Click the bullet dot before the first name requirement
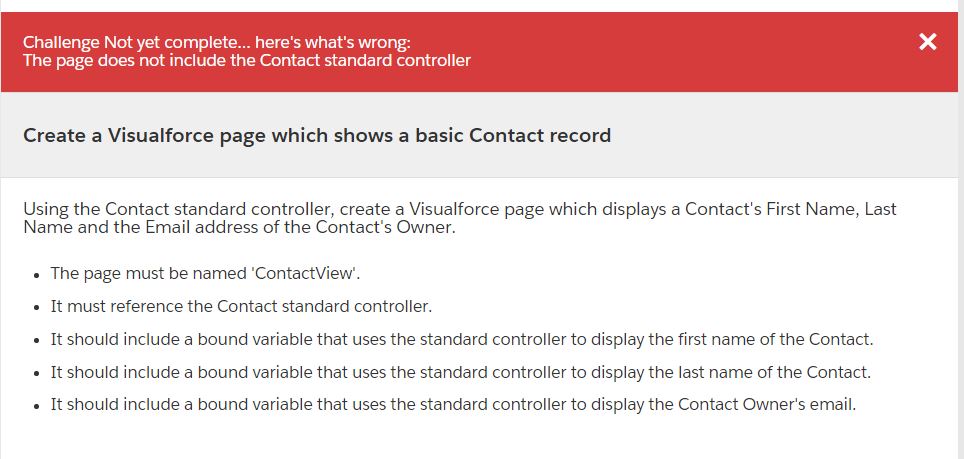Viewport: 964px width, 459px height. point(37,340)
